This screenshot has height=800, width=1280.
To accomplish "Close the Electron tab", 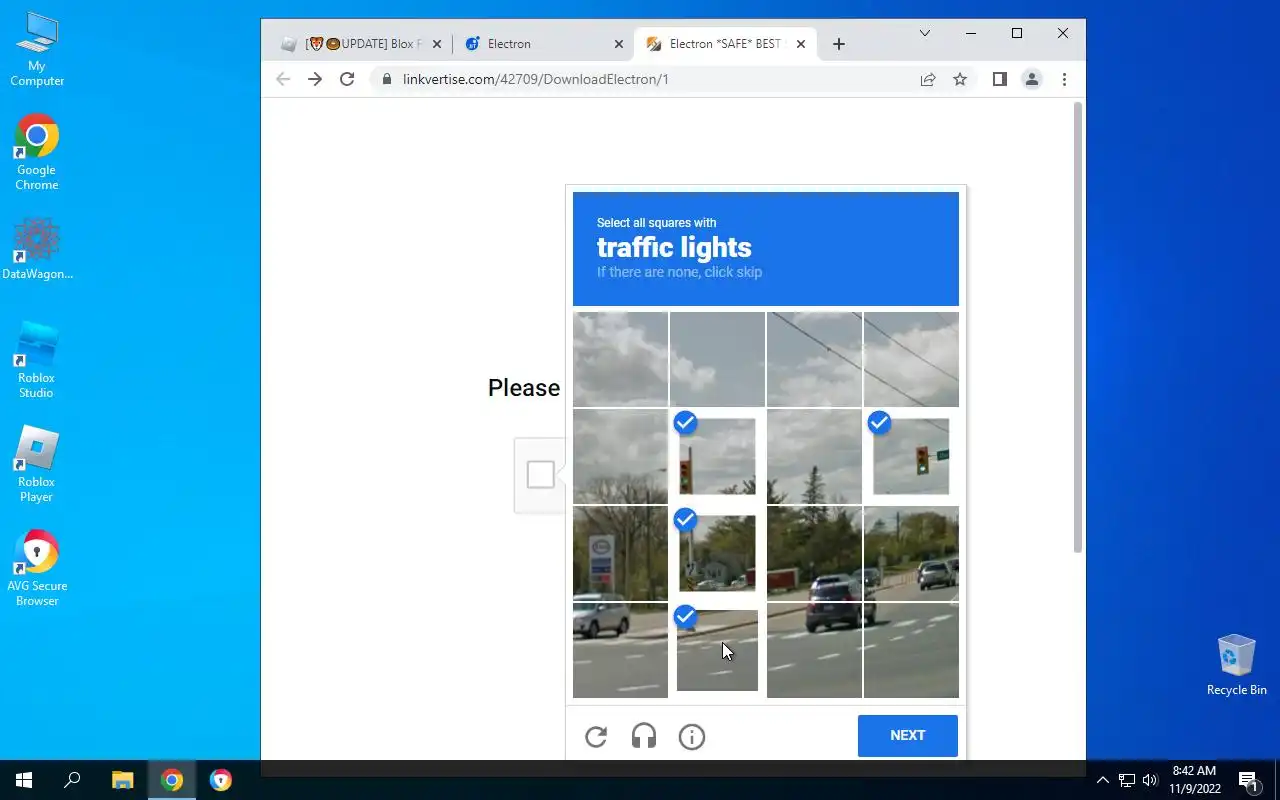I will [x=618, y=44].
